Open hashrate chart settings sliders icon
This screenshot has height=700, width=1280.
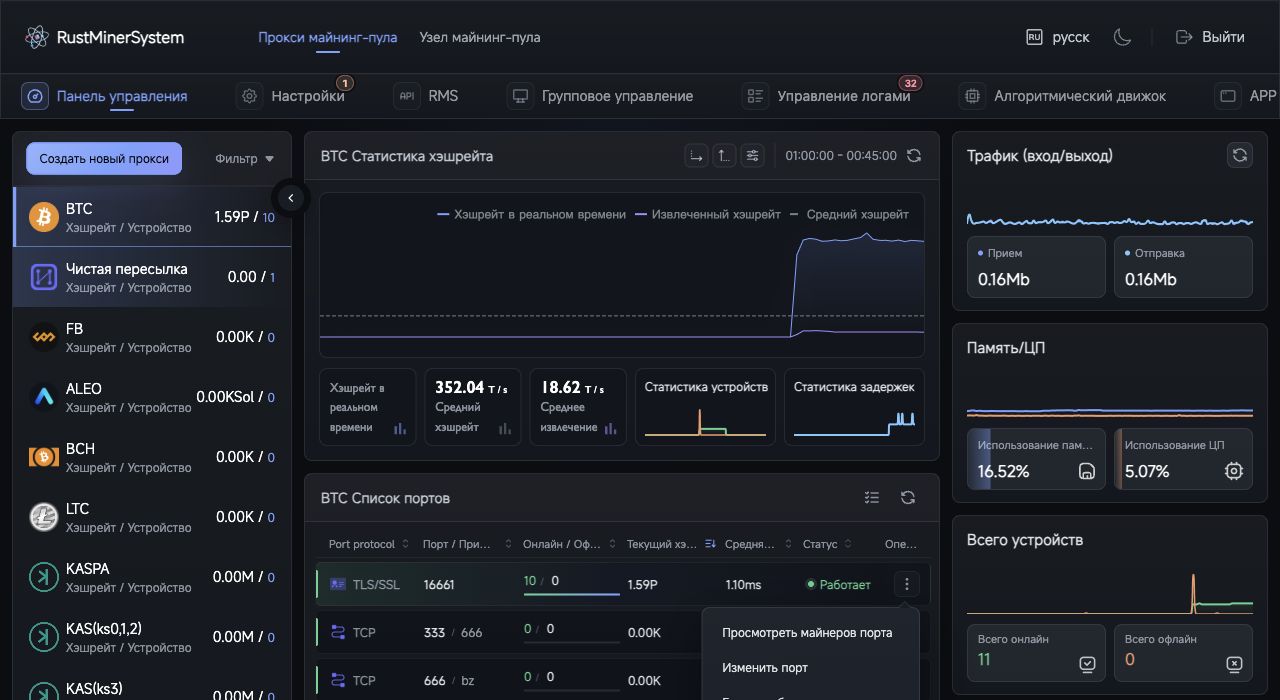point(752,156)
